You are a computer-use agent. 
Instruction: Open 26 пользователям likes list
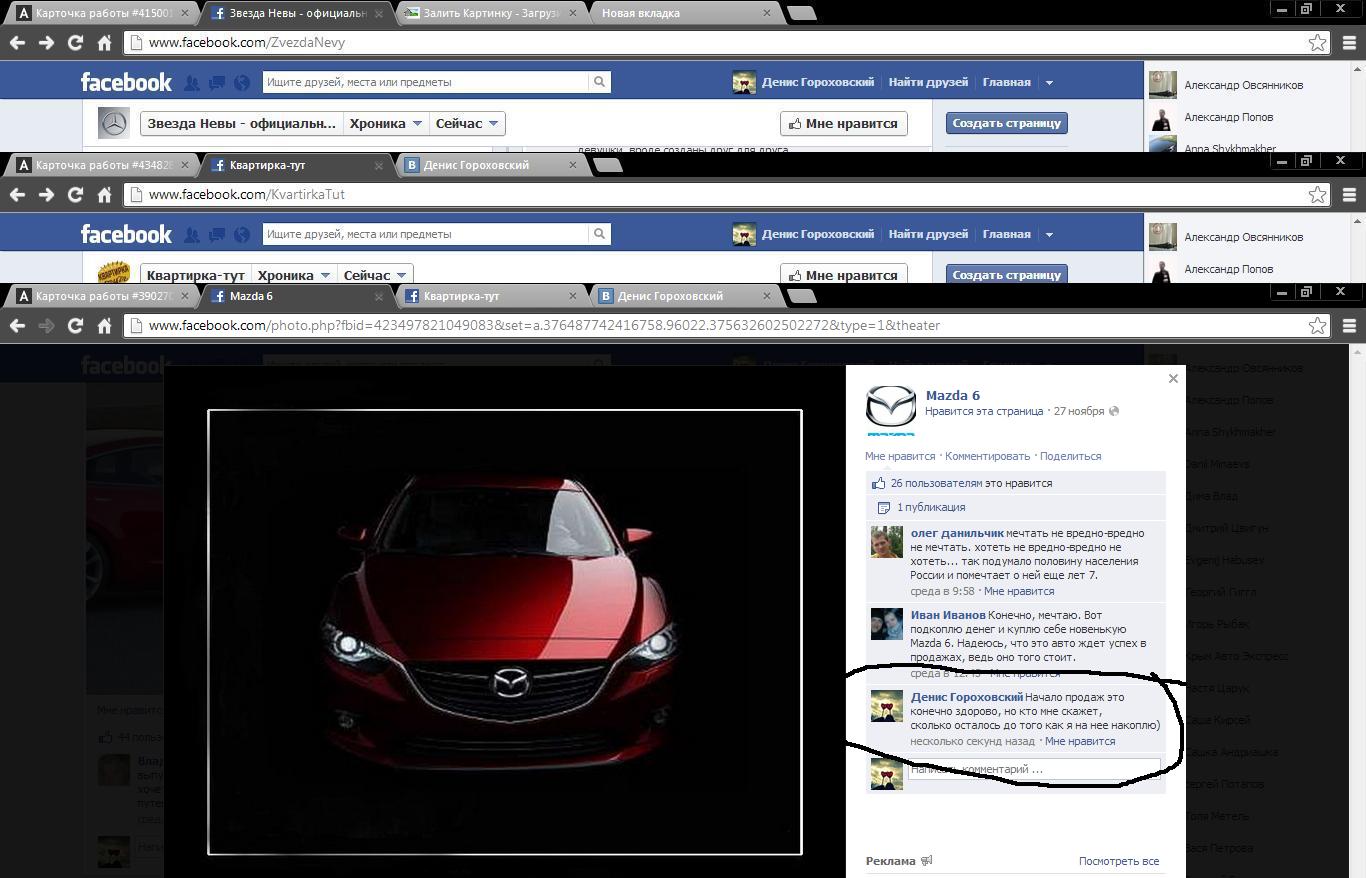[936, 483]
